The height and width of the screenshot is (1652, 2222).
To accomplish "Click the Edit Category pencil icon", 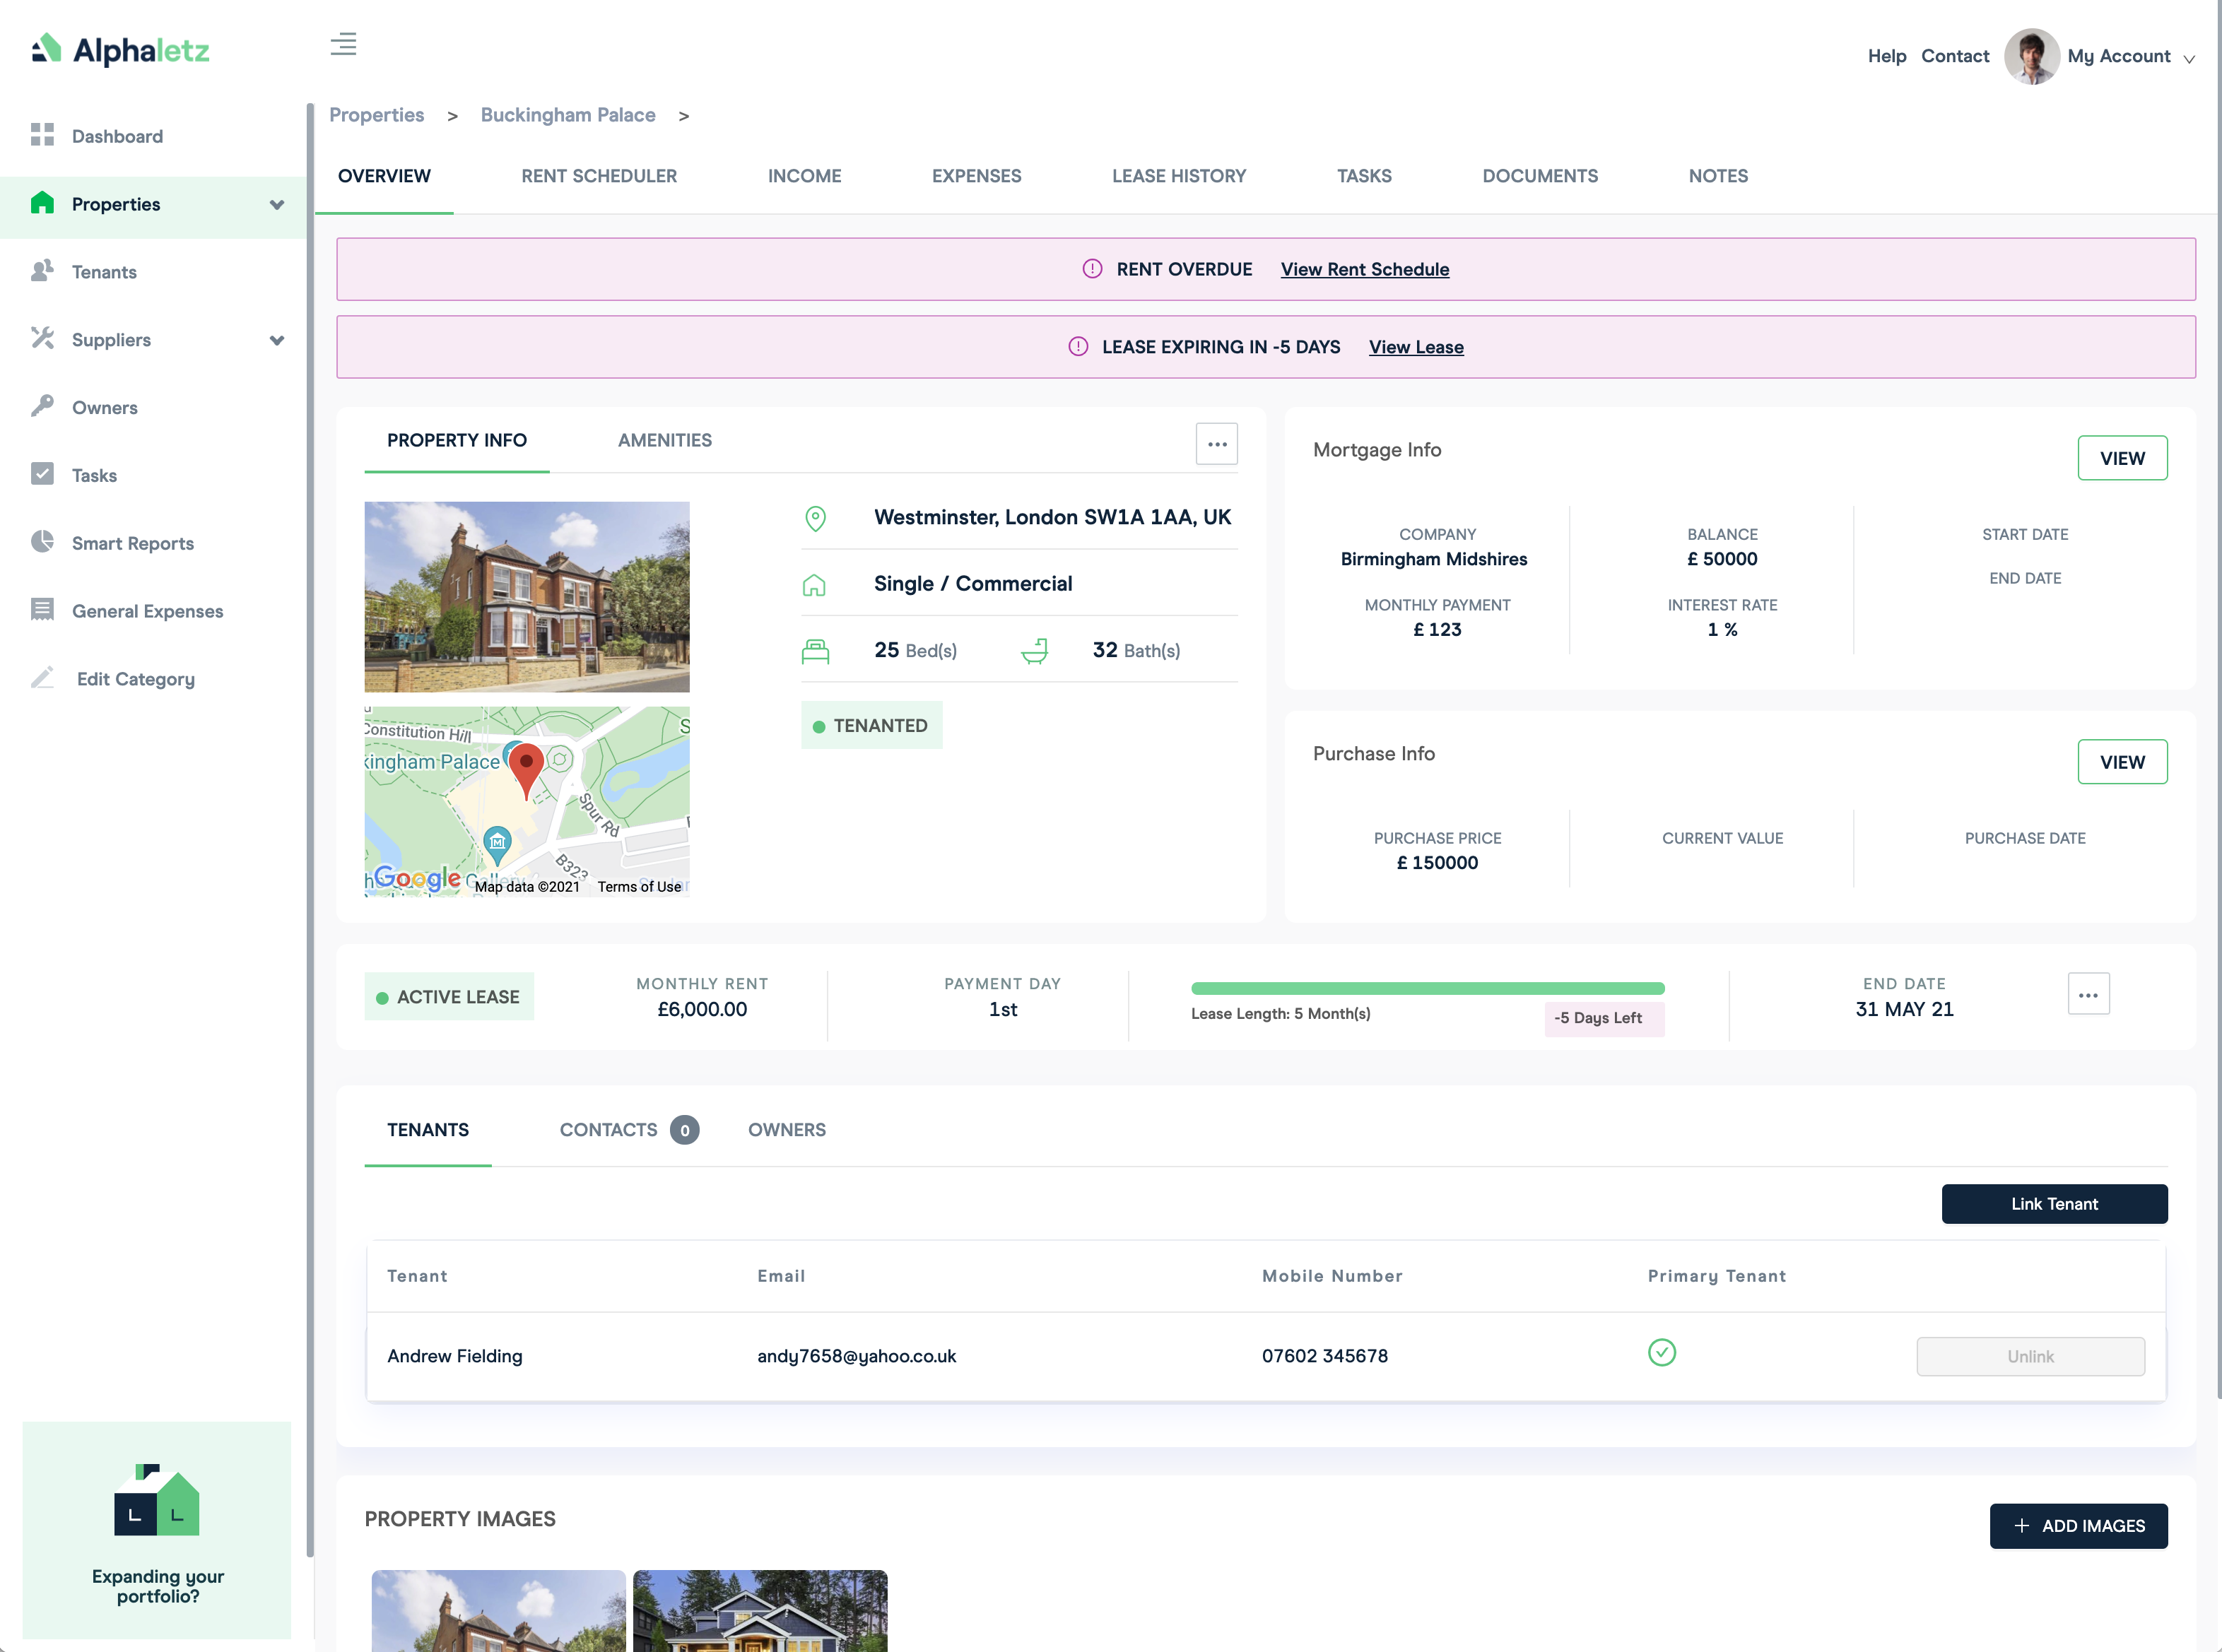I will click(x=42, y=678).
